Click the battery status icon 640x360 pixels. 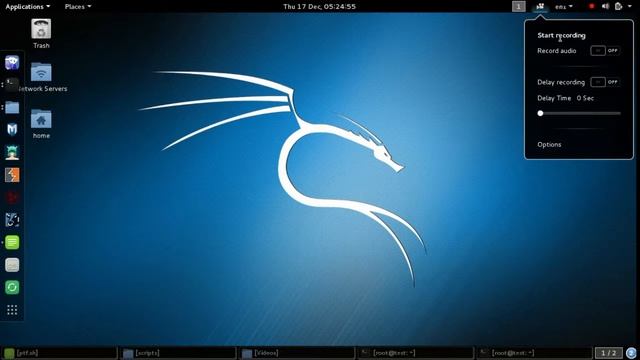(619, 7)
